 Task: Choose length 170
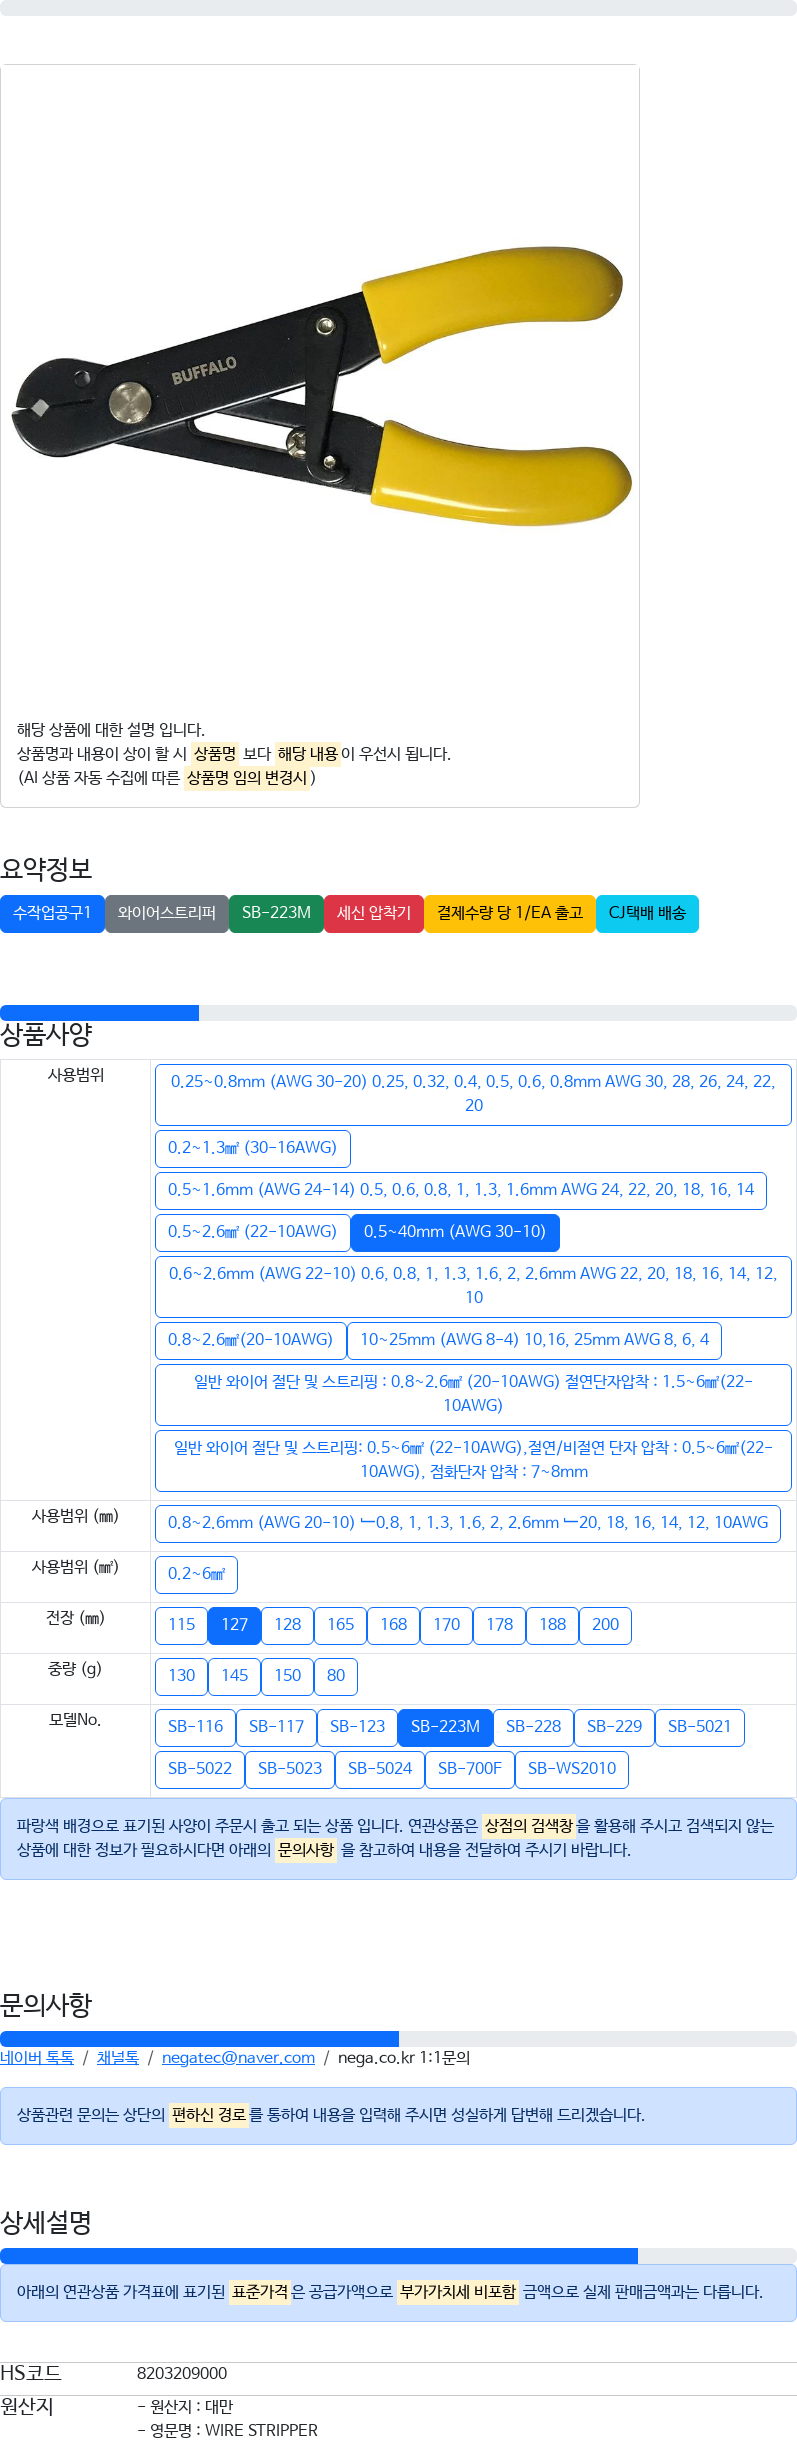(x=446, y=1625)
